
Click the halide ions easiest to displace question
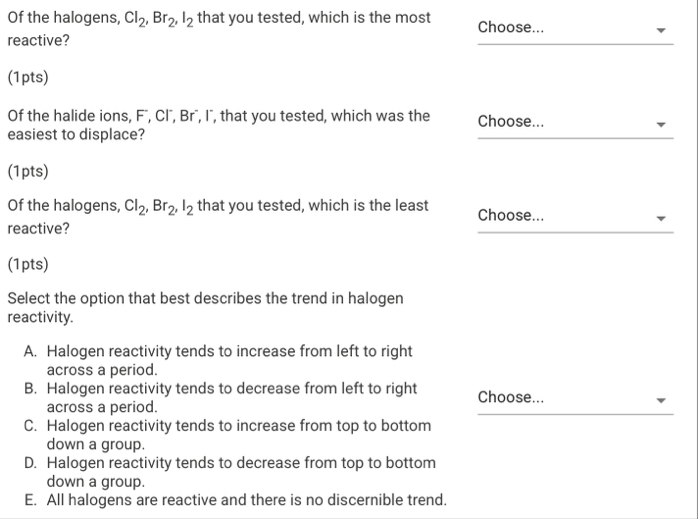coord(219,125)
